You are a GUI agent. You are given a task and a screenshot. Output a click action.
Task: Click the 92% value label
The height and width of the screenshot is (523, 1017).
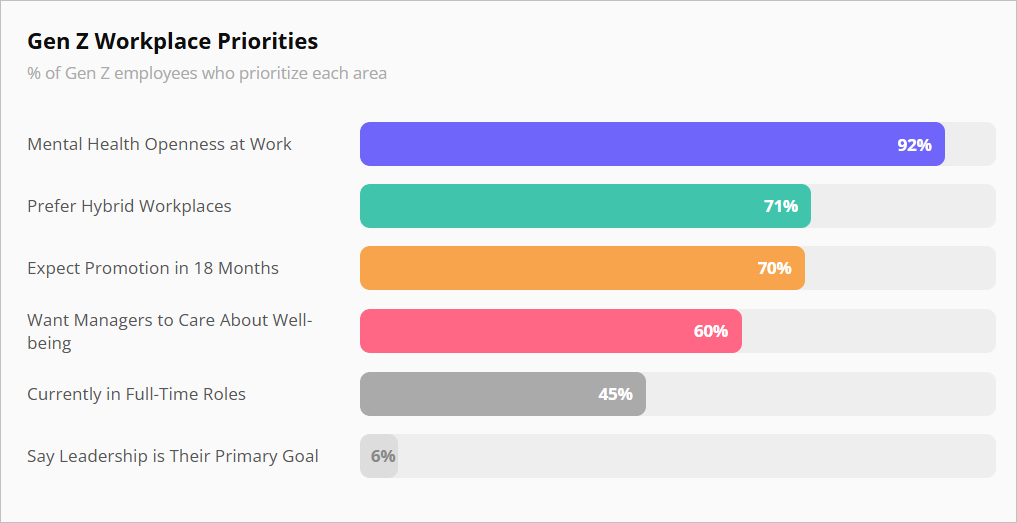914,145
